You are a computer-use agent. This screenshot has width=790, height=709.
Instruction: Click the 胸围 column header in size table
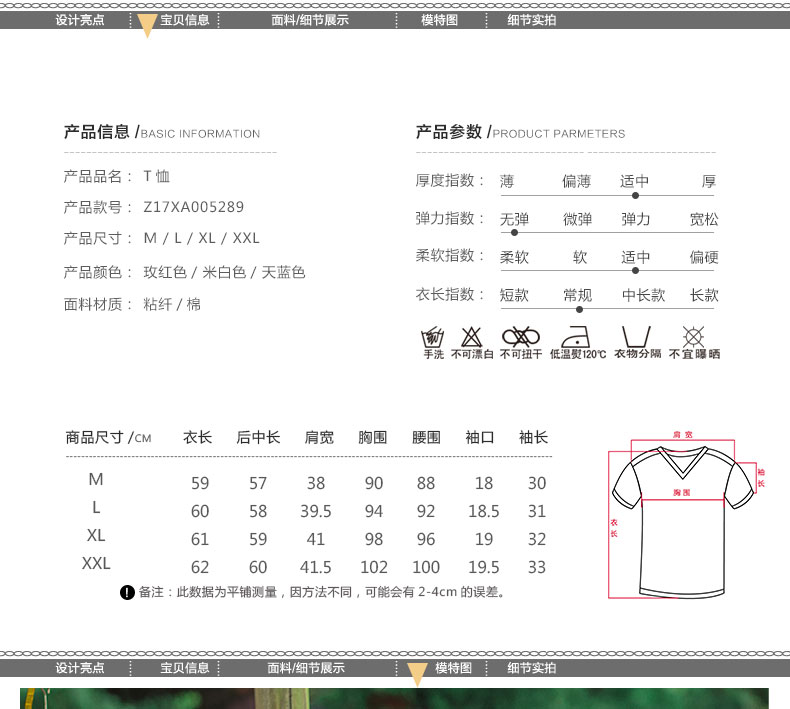click(x=372, y=437)
